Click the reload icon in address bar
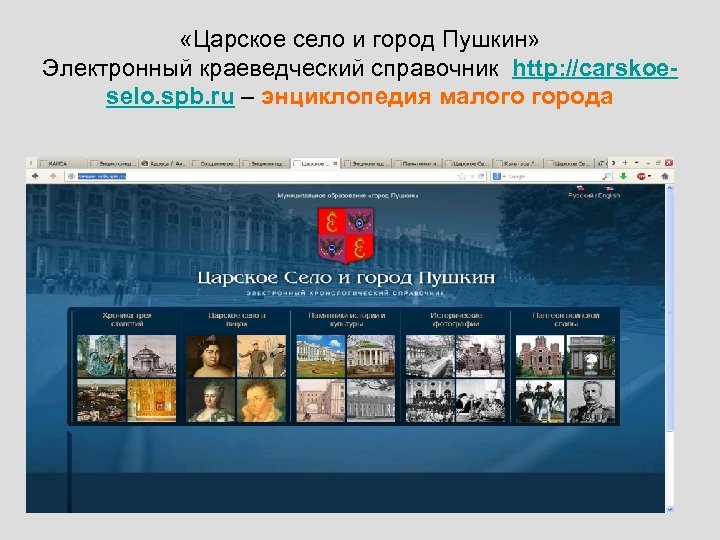 point(481,176)
